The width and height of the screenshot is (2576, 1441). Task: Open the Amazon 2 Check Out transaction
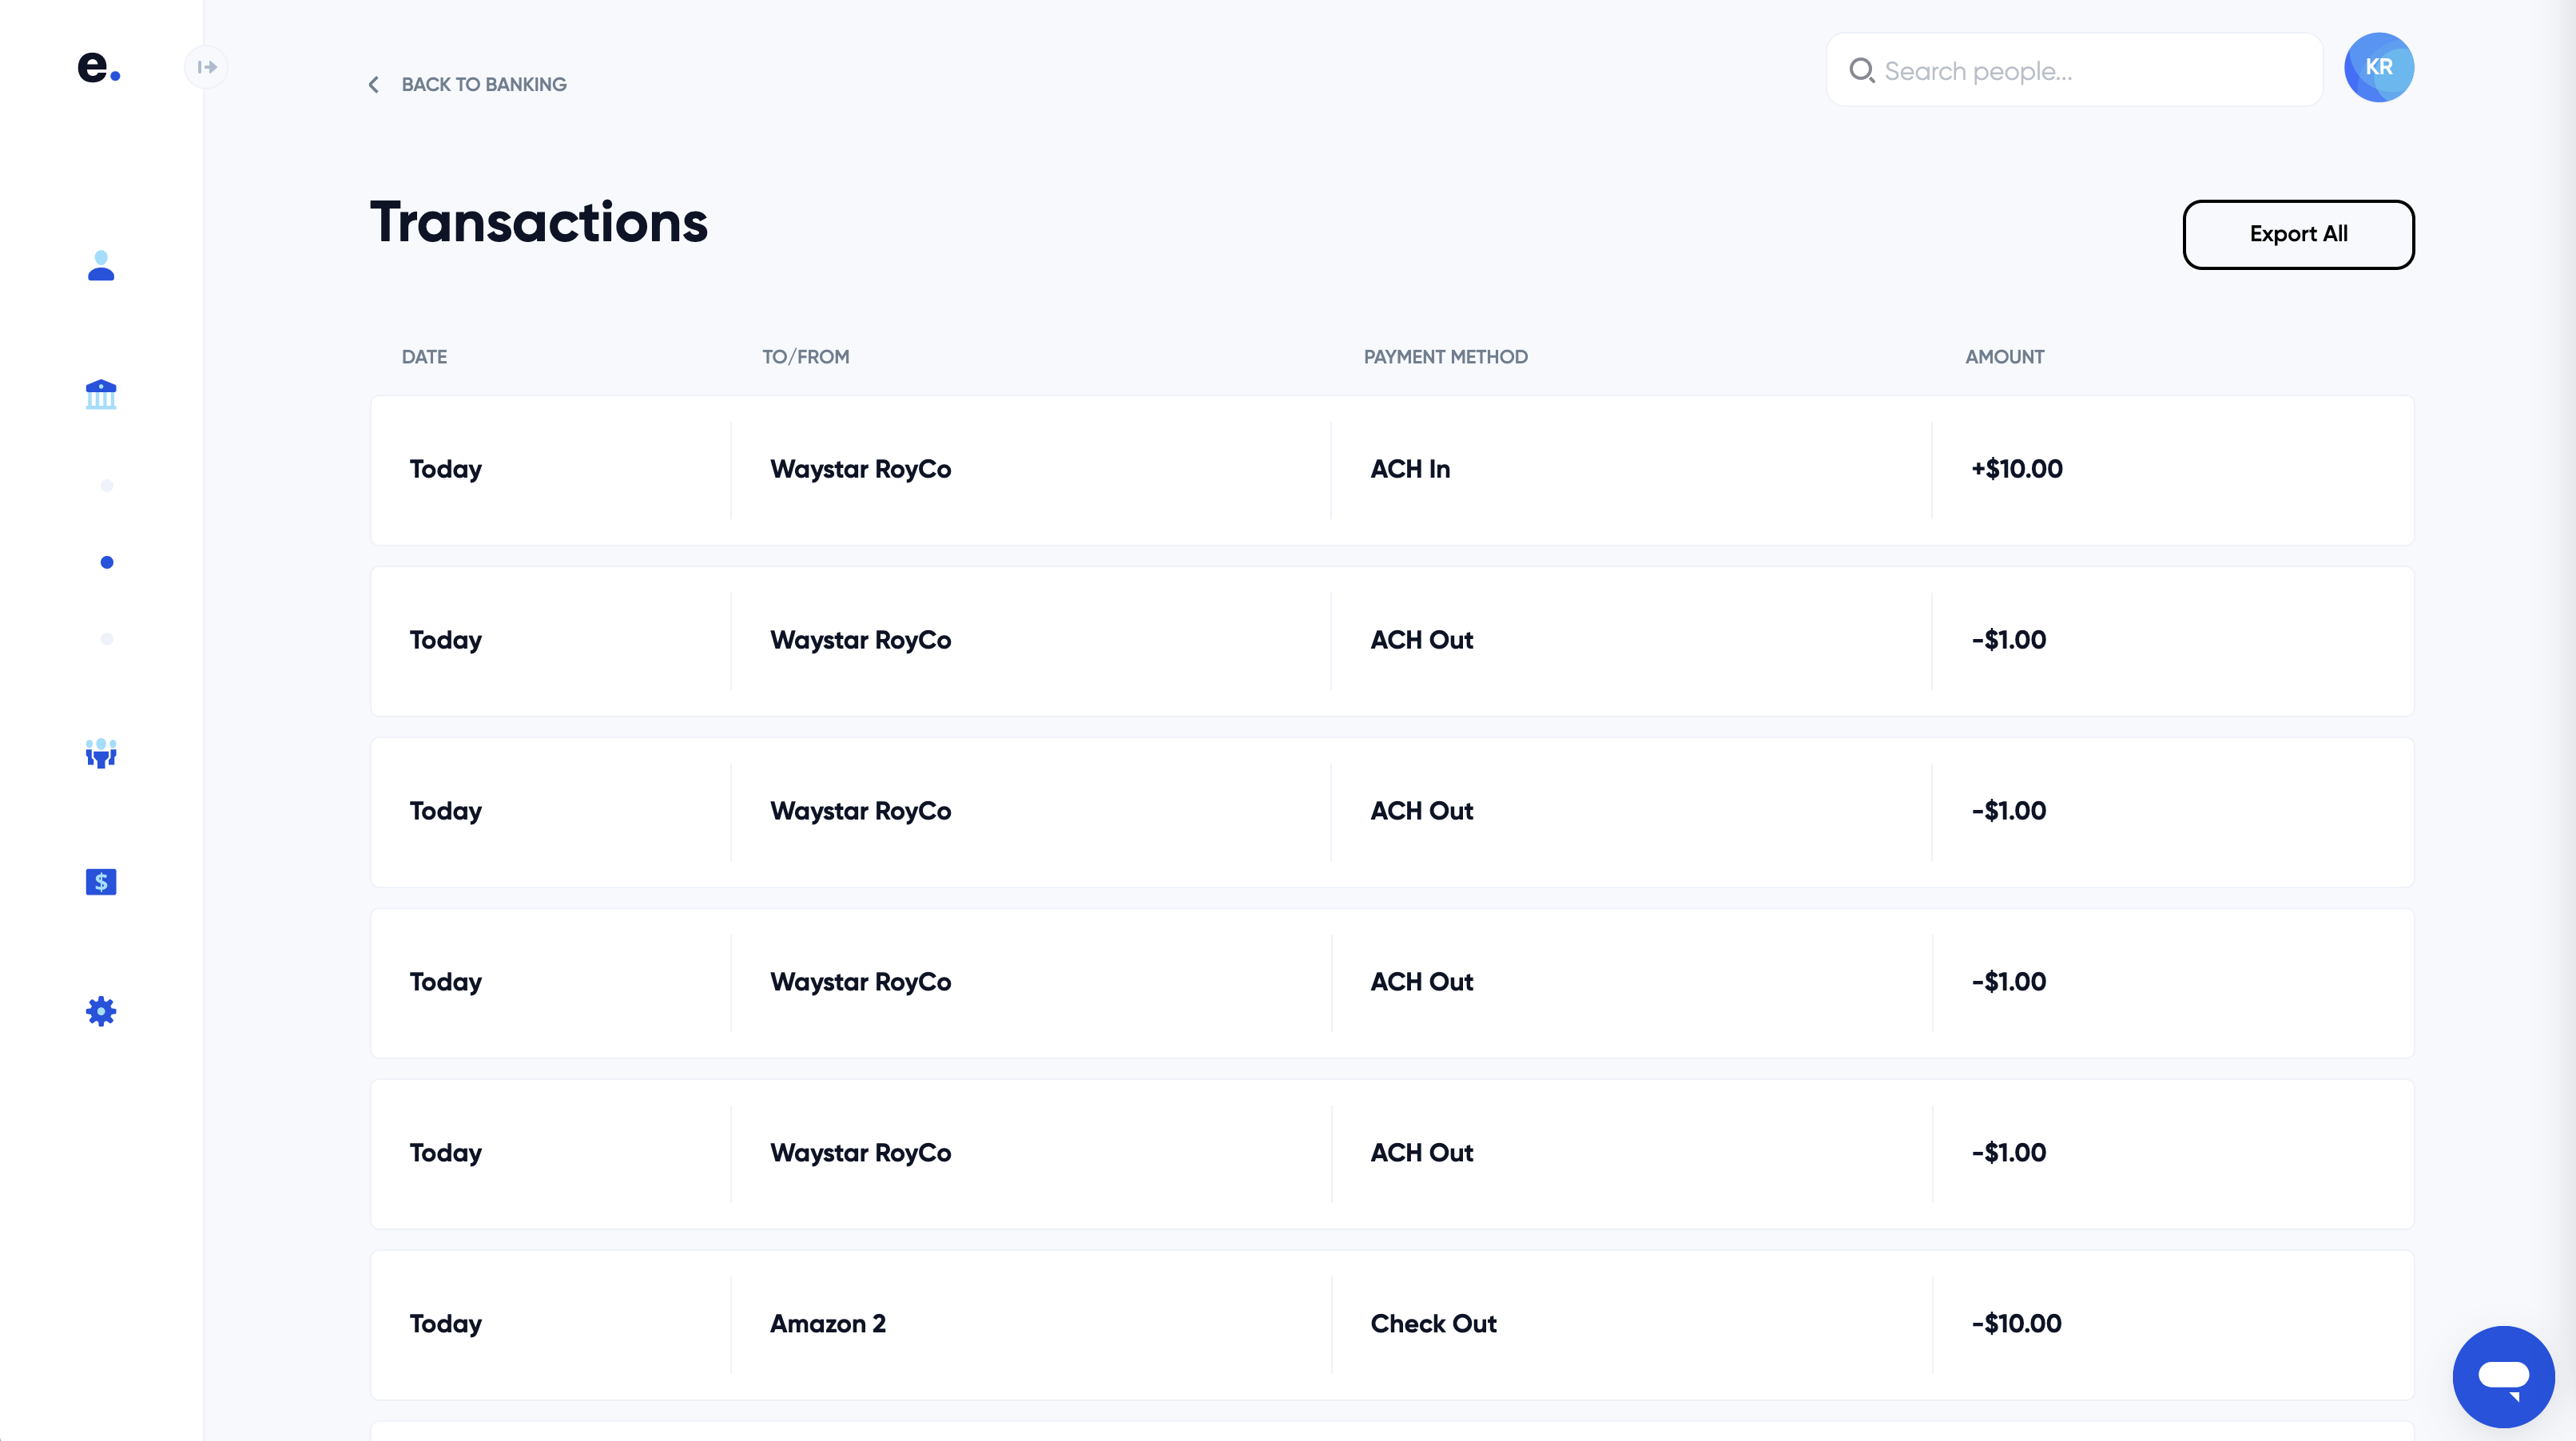(1391, 1324)
